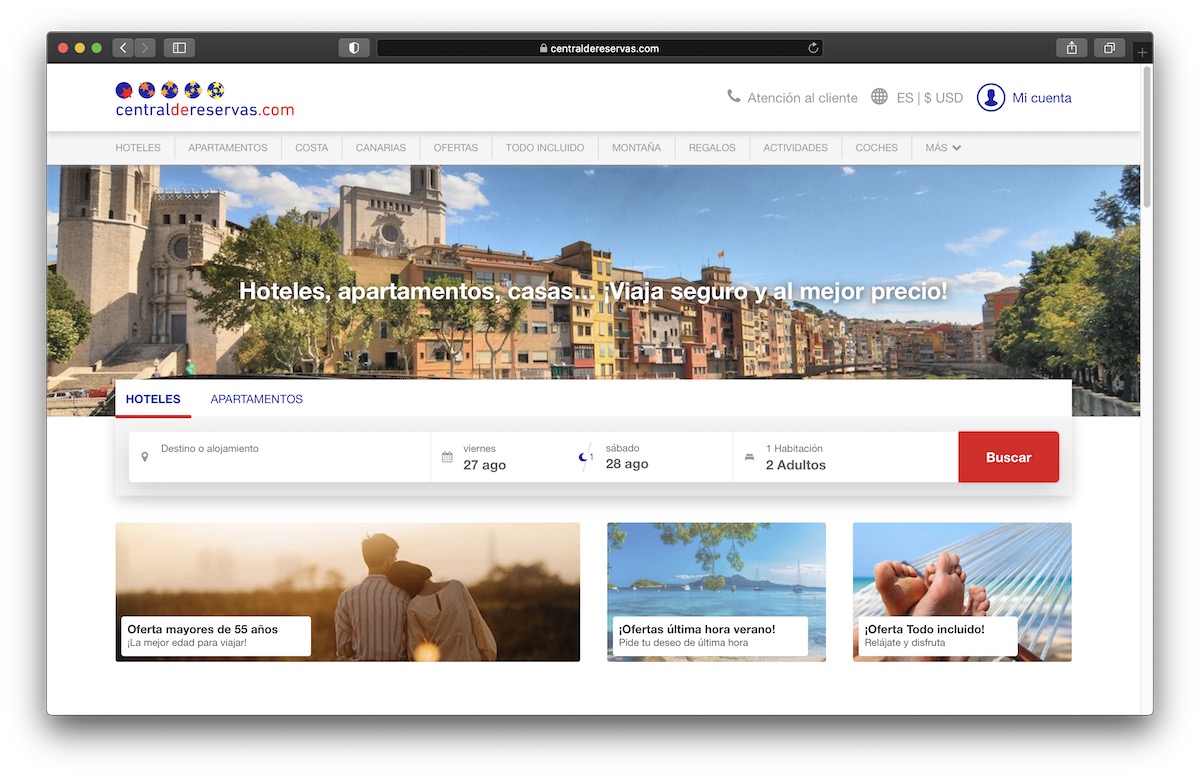Image resolution: width=1200 pixels, height=777 pixels.
Task: Show all tabs overview button
Action: pyautogui.click(x=1110, y=48)
